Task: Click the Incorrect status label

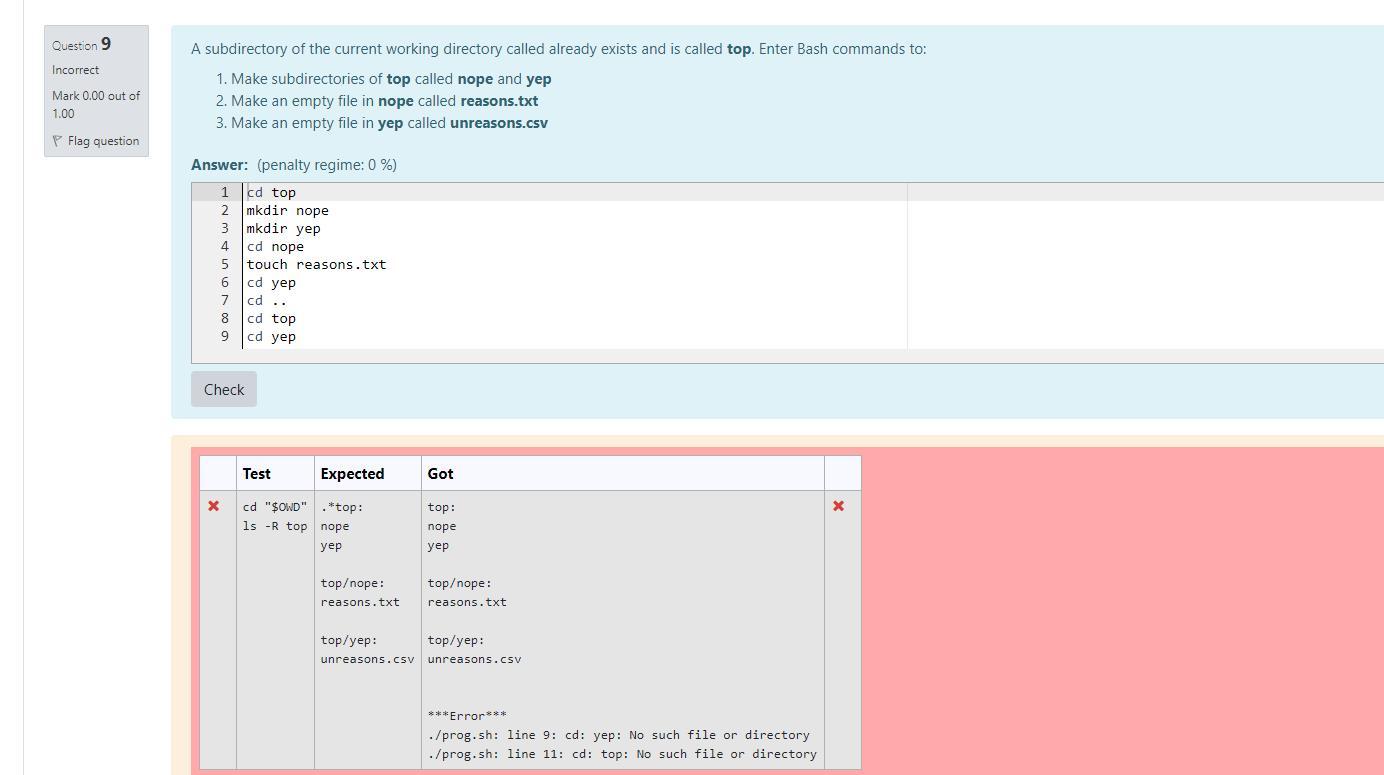Action: coord(75,69)
